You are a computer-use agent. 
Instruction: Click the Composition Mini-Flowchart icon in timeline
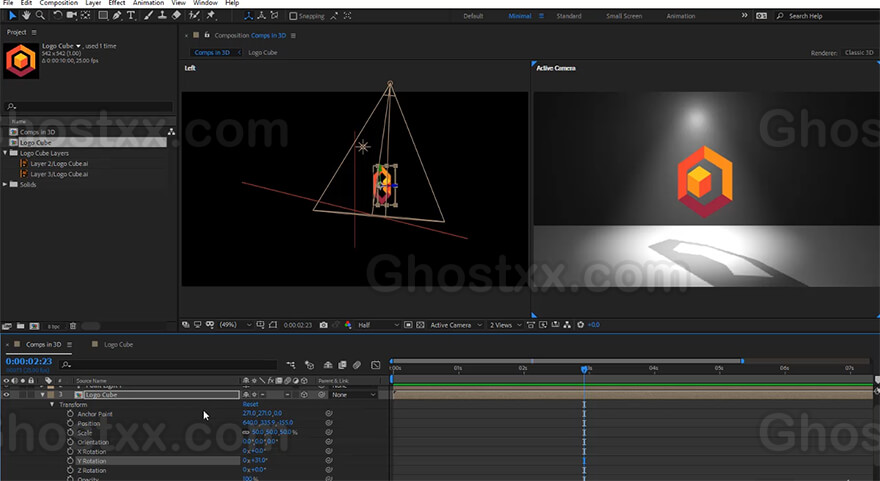point(291,365)
